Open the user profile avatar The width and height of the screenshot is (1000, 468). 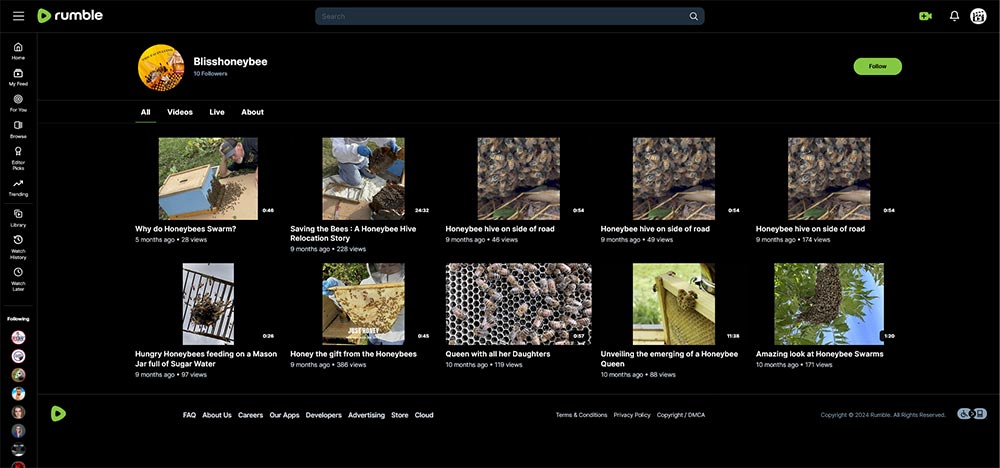pos(978,16)
